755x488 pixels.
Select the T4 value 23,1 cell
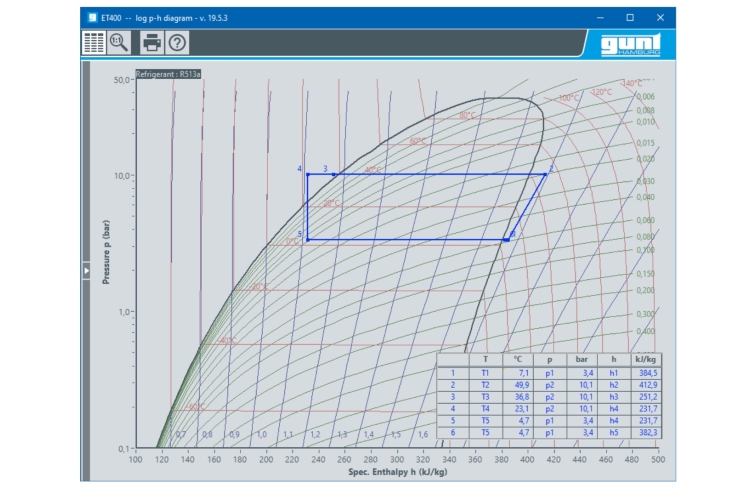[x=518, y=409]
